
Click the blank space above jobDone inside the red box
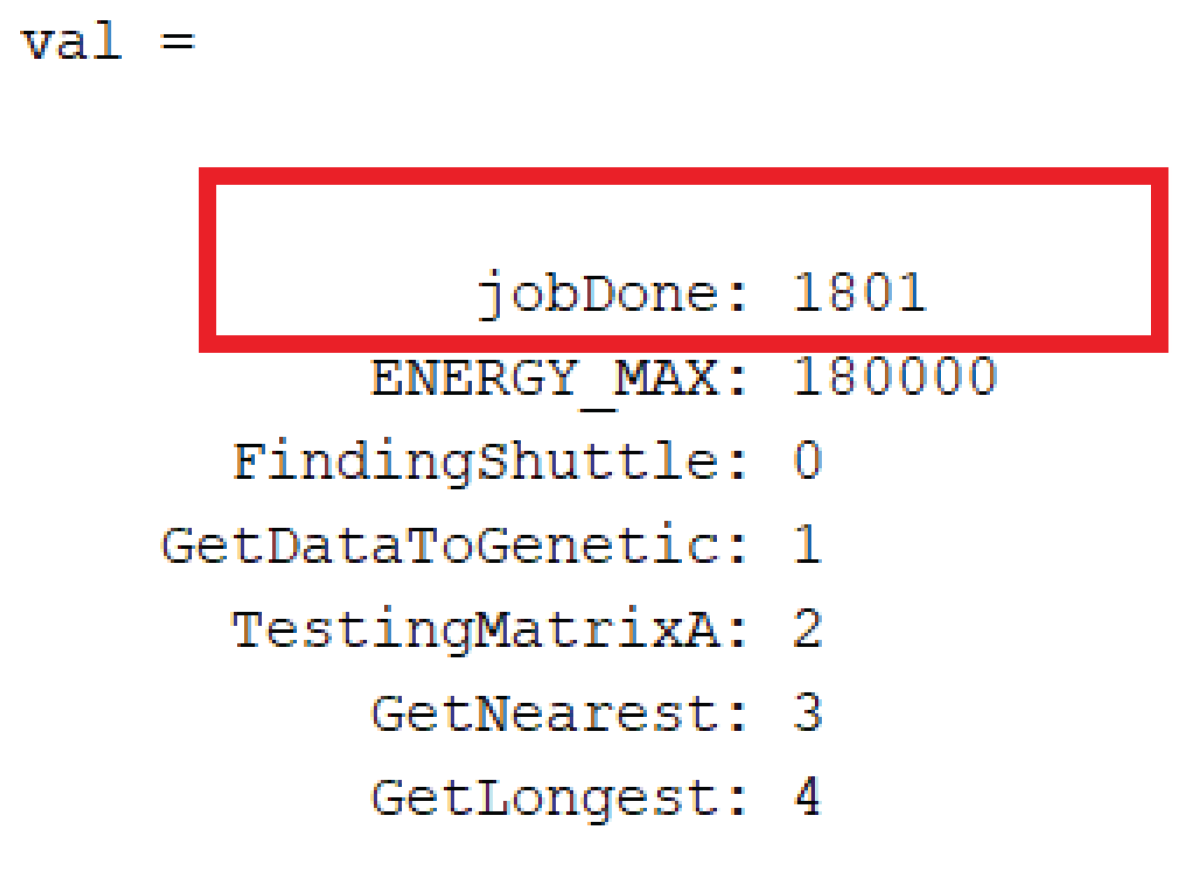click(x=684, y=228)
